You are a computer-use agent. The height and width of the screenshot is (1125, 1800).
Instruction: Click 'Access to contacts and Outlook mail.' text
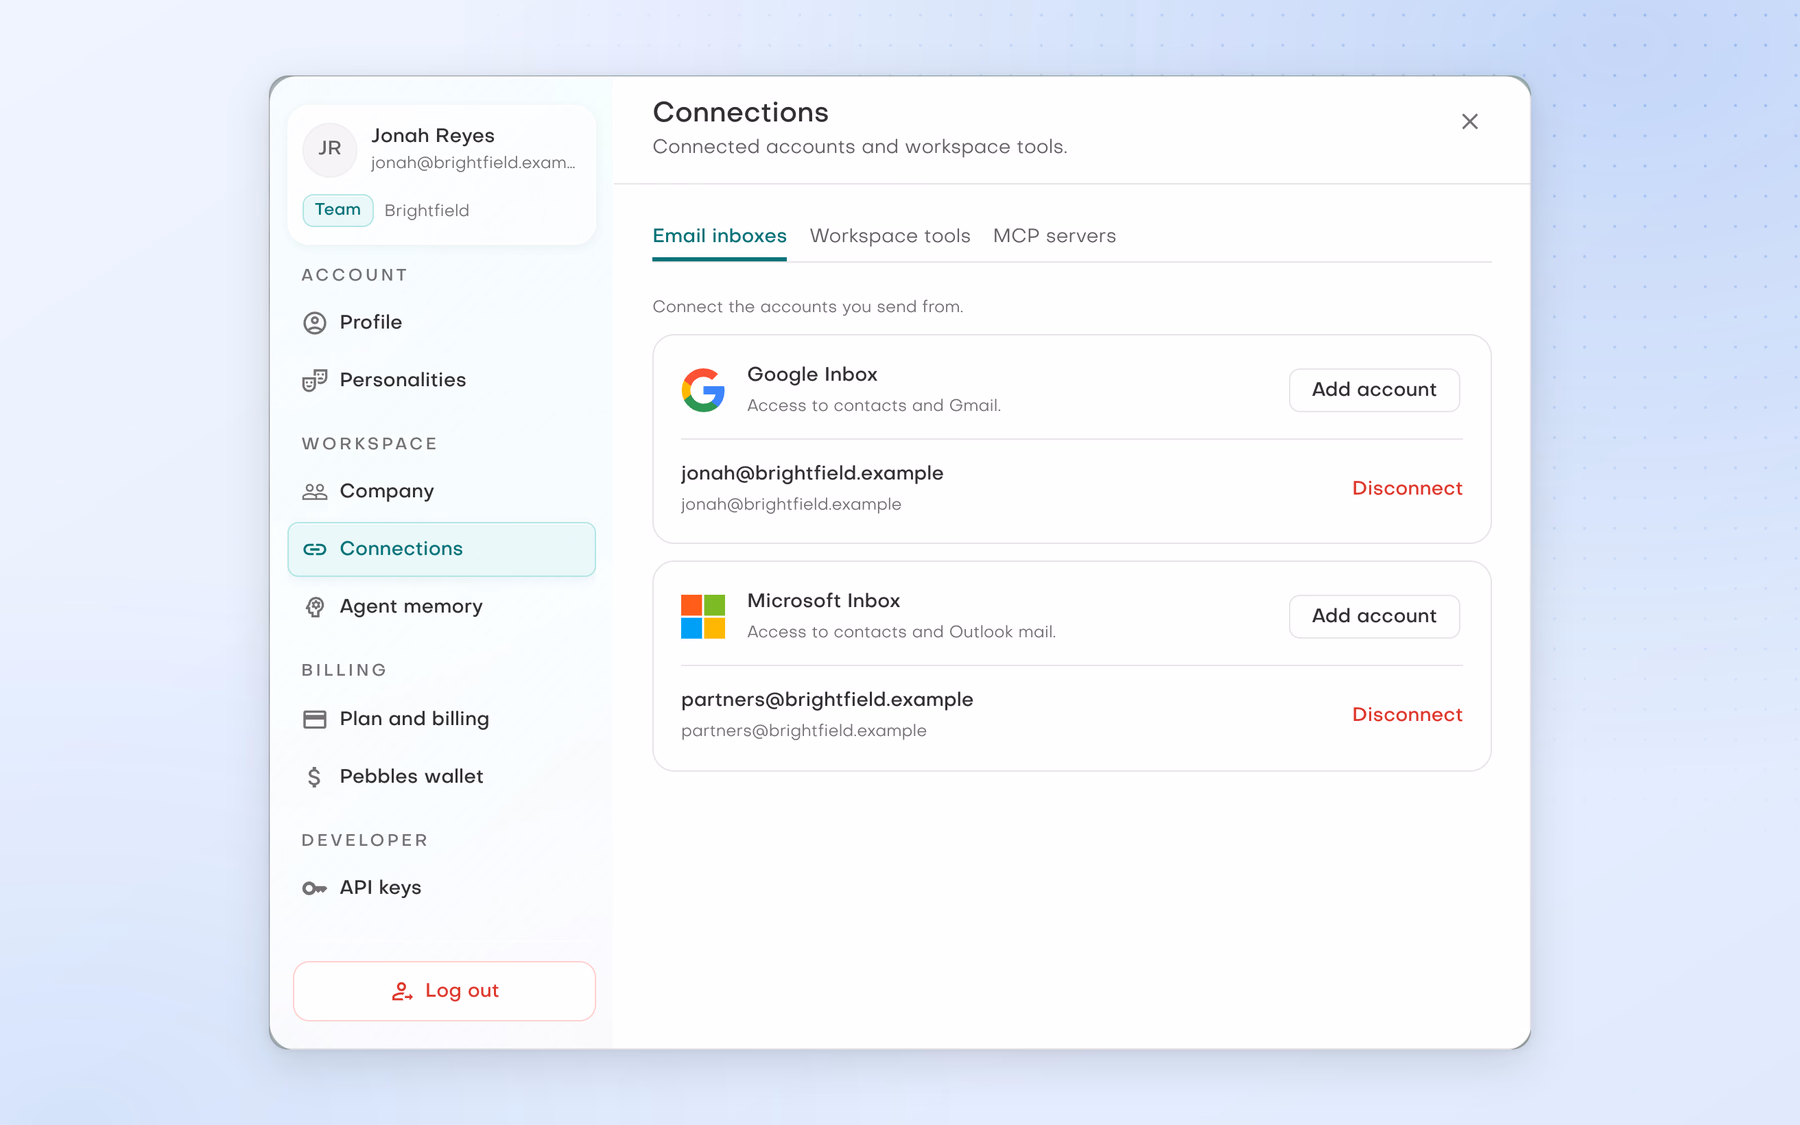pyautogui.click(x=901, y=632)
